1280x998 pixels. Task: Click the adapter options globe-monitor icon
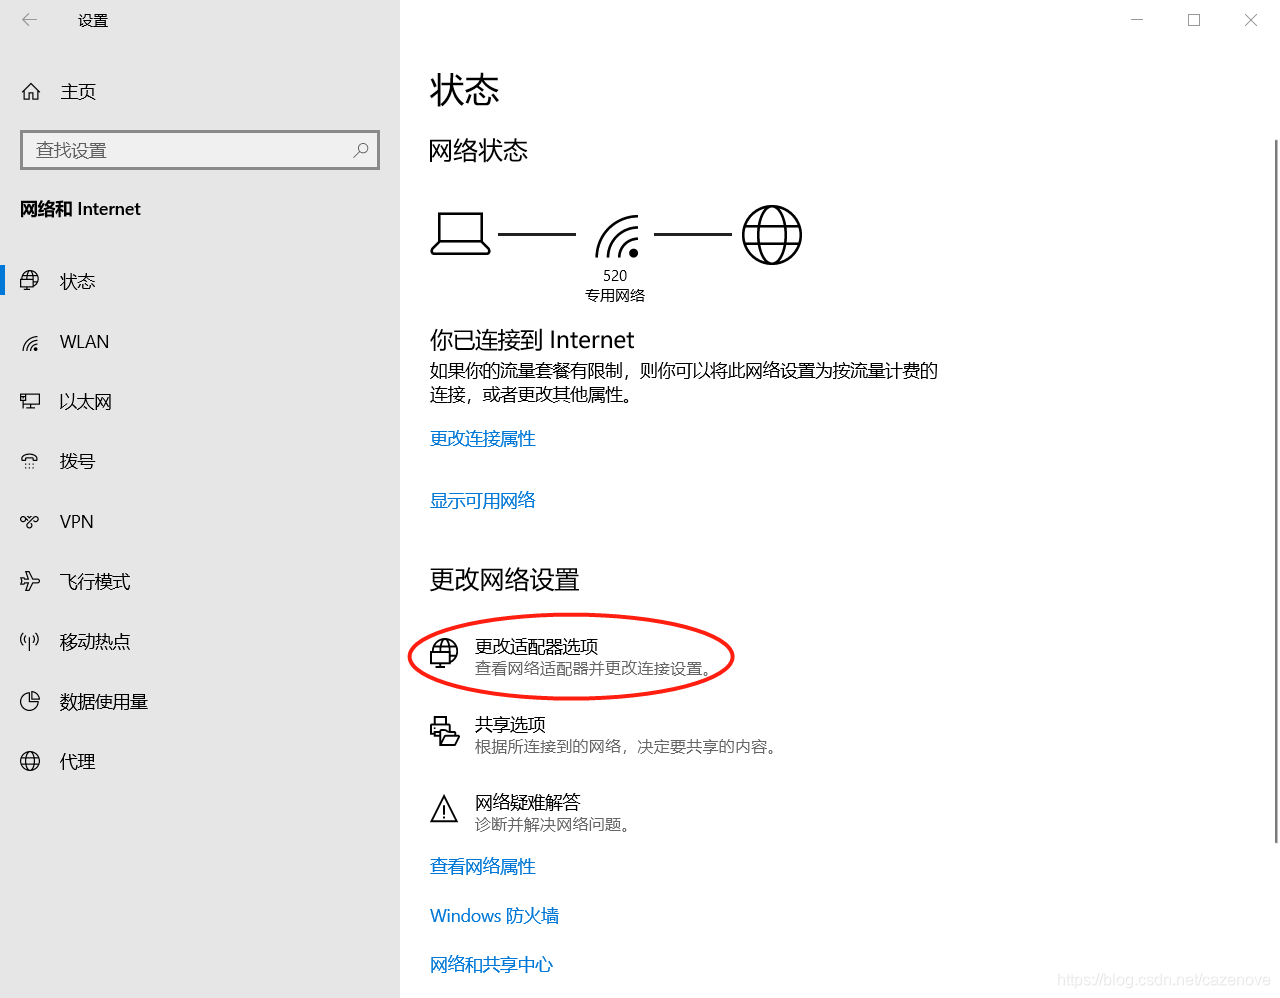coord(444,654)
